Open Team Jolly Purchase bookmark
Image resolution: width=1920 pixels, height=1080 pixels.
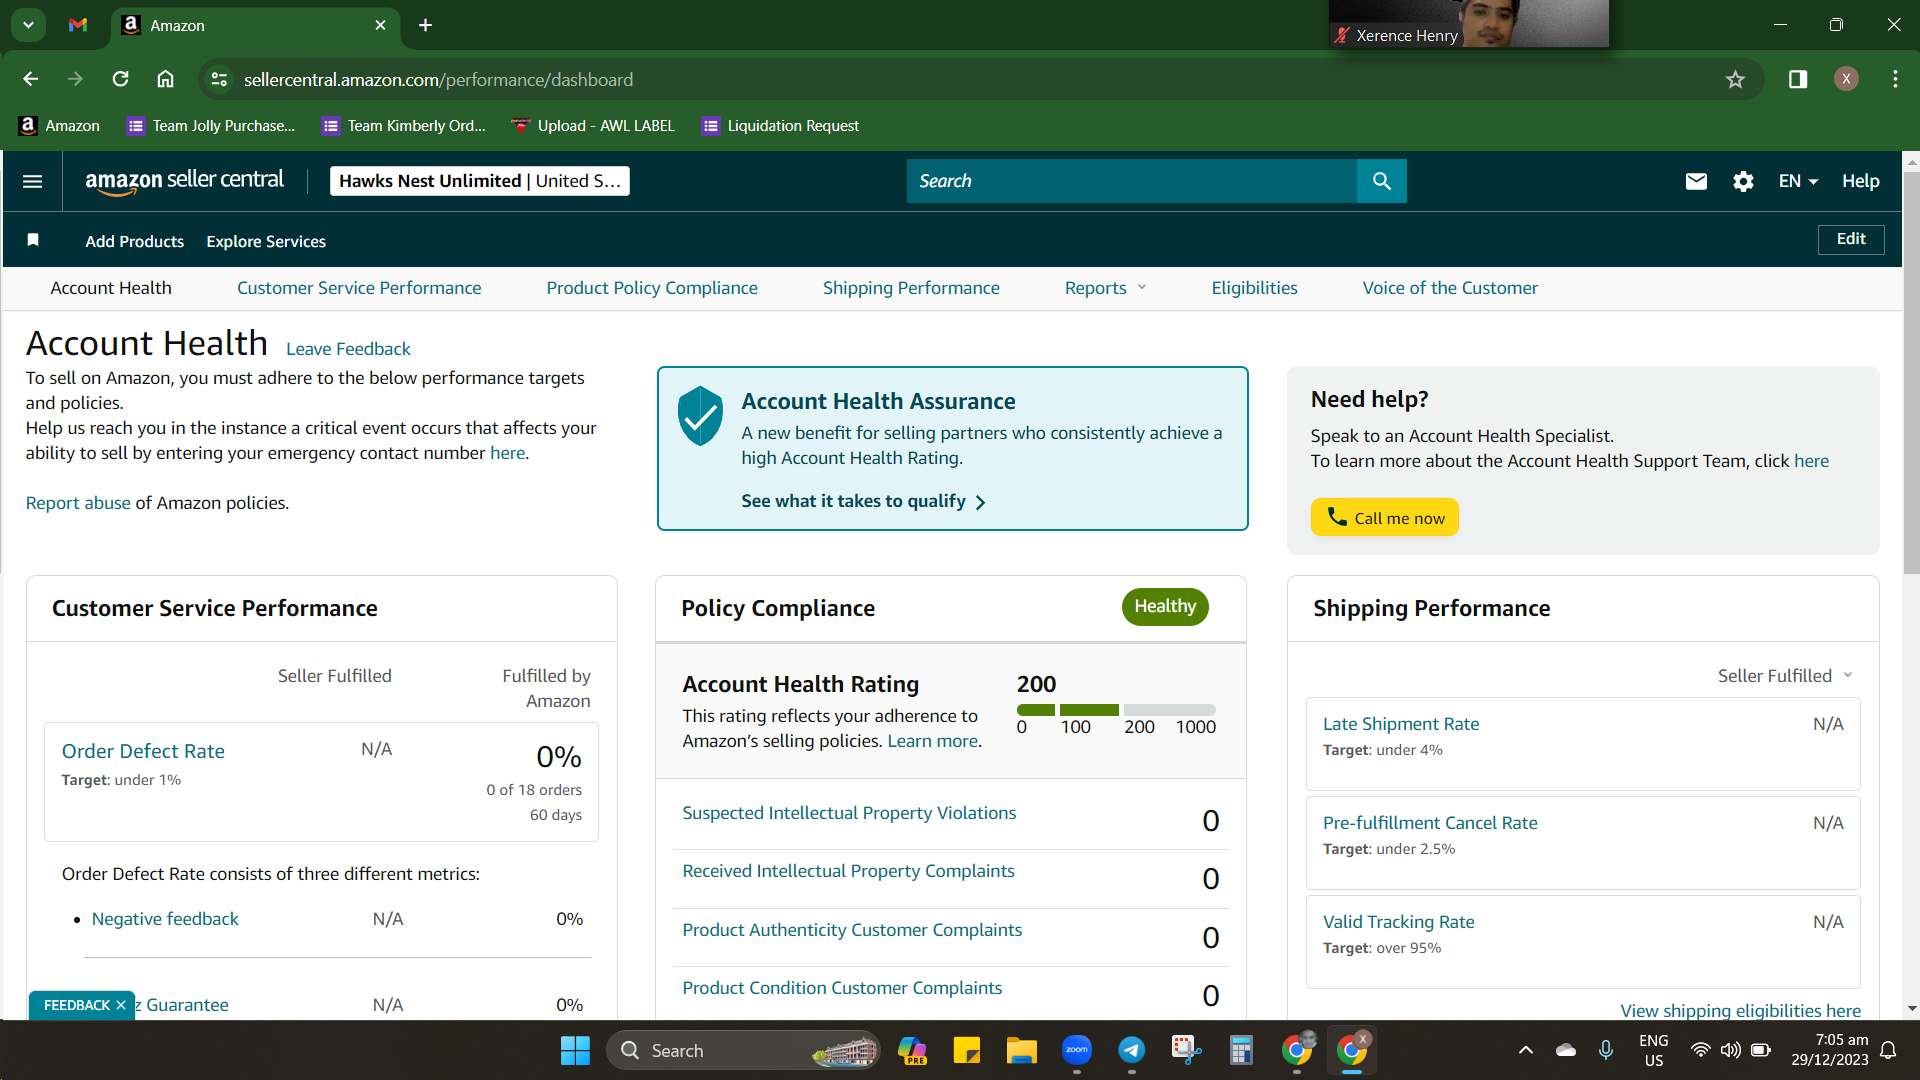pyautogui.click(x=211, y=126)
